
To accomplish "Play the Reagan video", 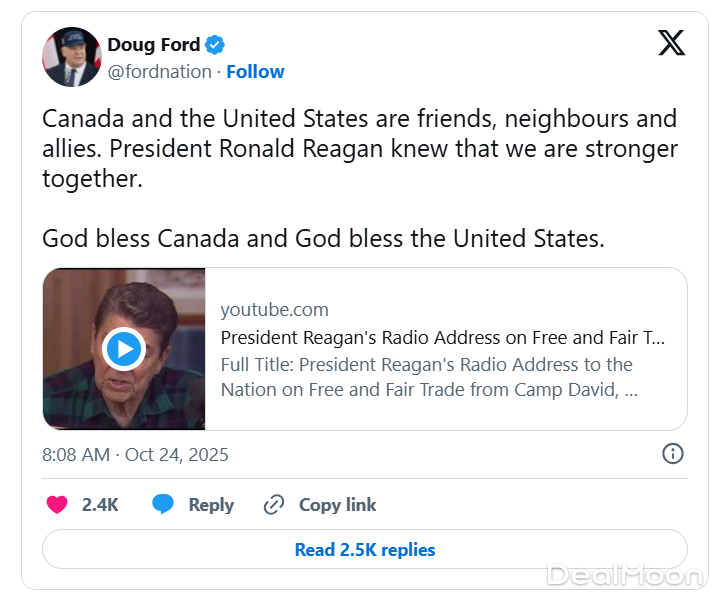I will (x=124, y=349).
